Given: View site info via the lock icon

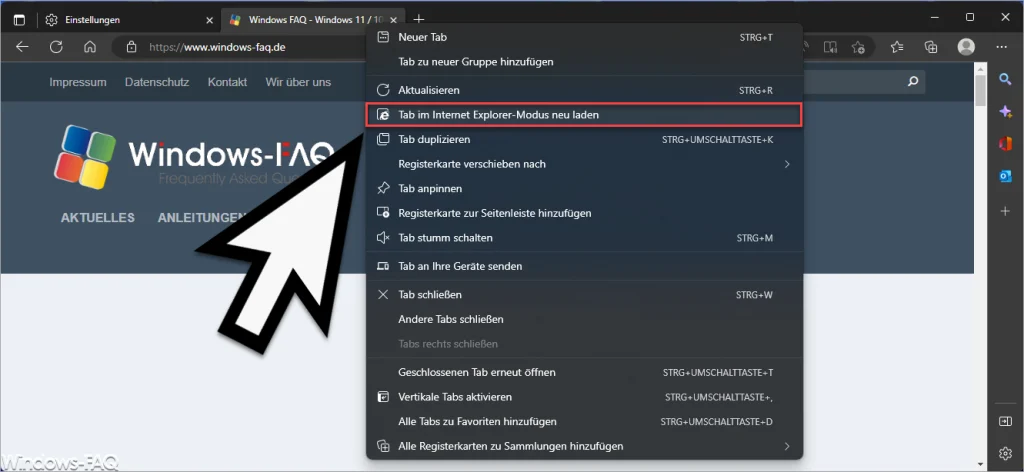Looking at the screenshot, I should pos(131,47).
